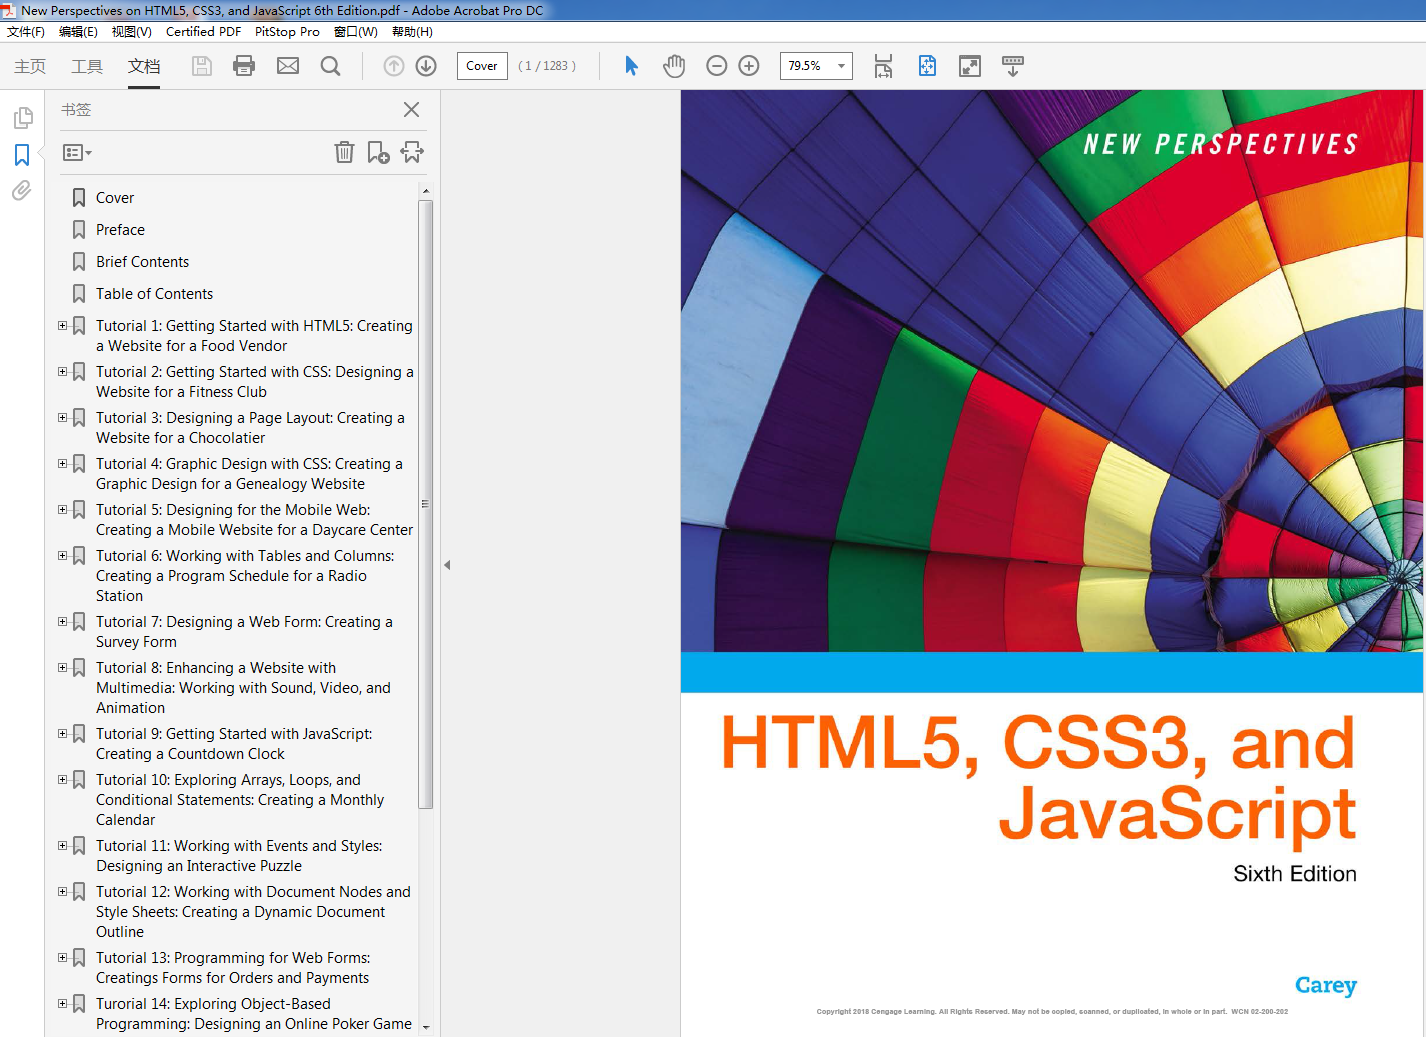
Task: Zoom in with plus icon
Action: (749, 66)
